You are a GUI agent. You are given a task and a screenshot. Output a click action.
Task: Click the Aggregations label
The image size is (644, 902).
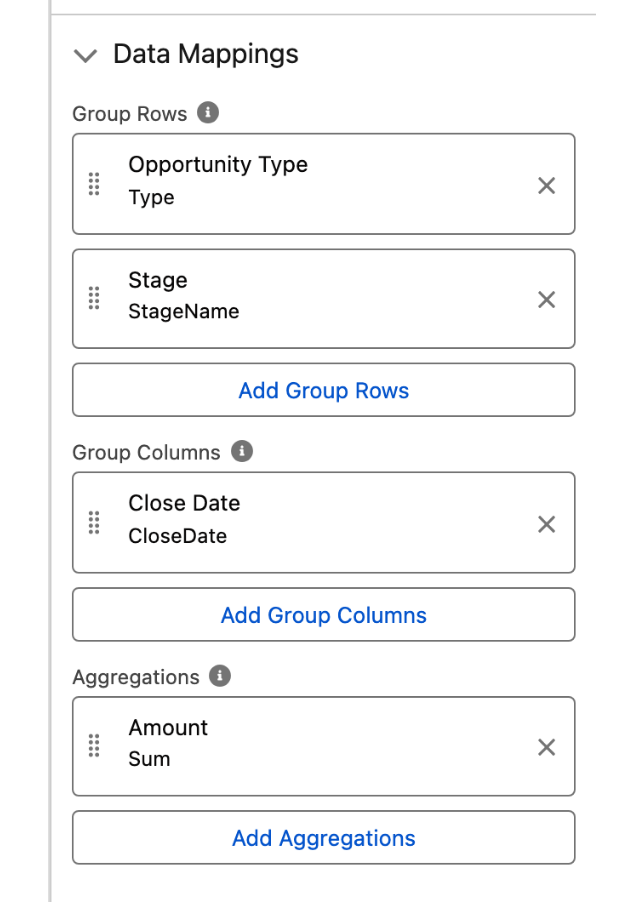[136, 677]
